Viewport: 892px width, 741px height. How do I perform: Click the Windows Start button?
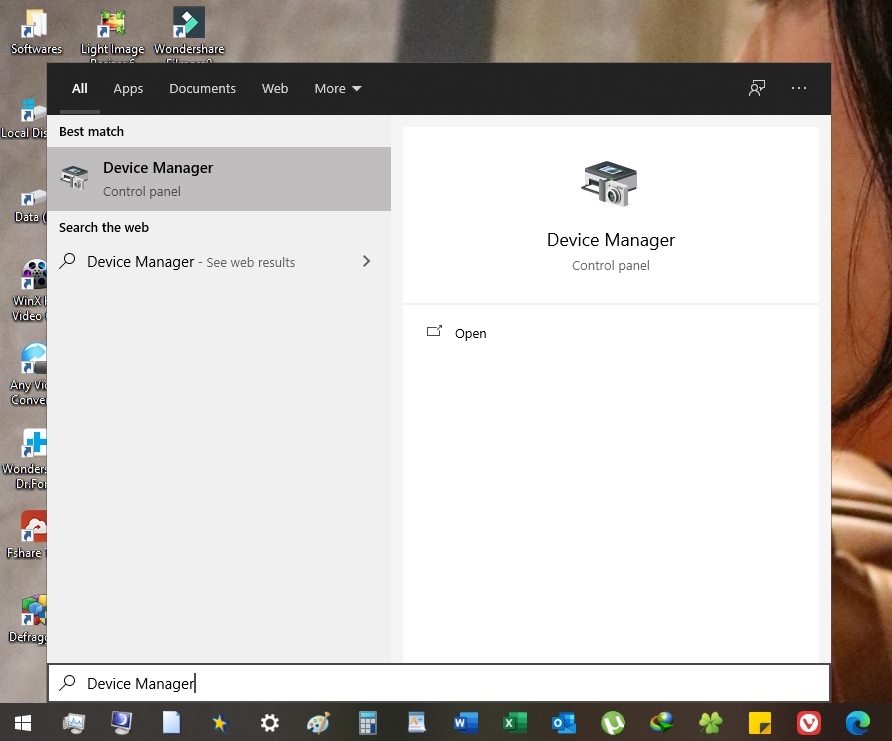coord(22,722)
